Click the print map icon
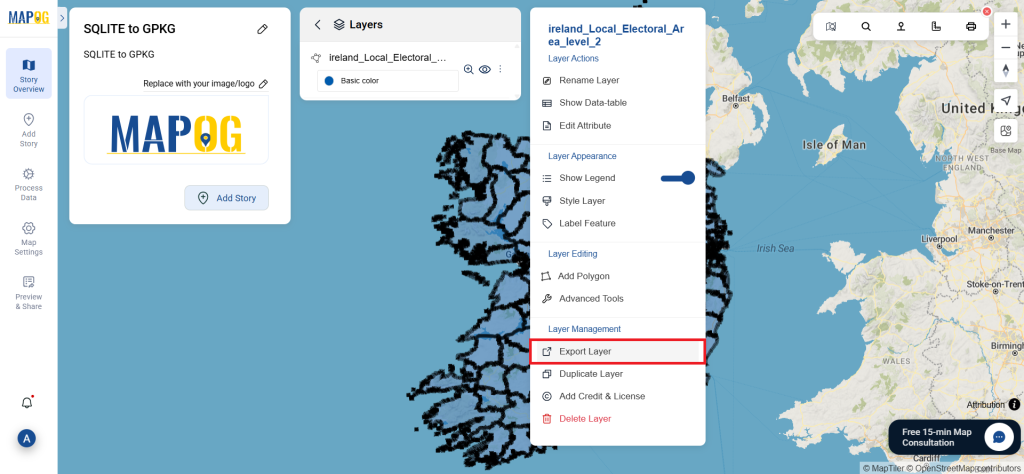This screenshot has height=474, width=1024. coord(970,26)
